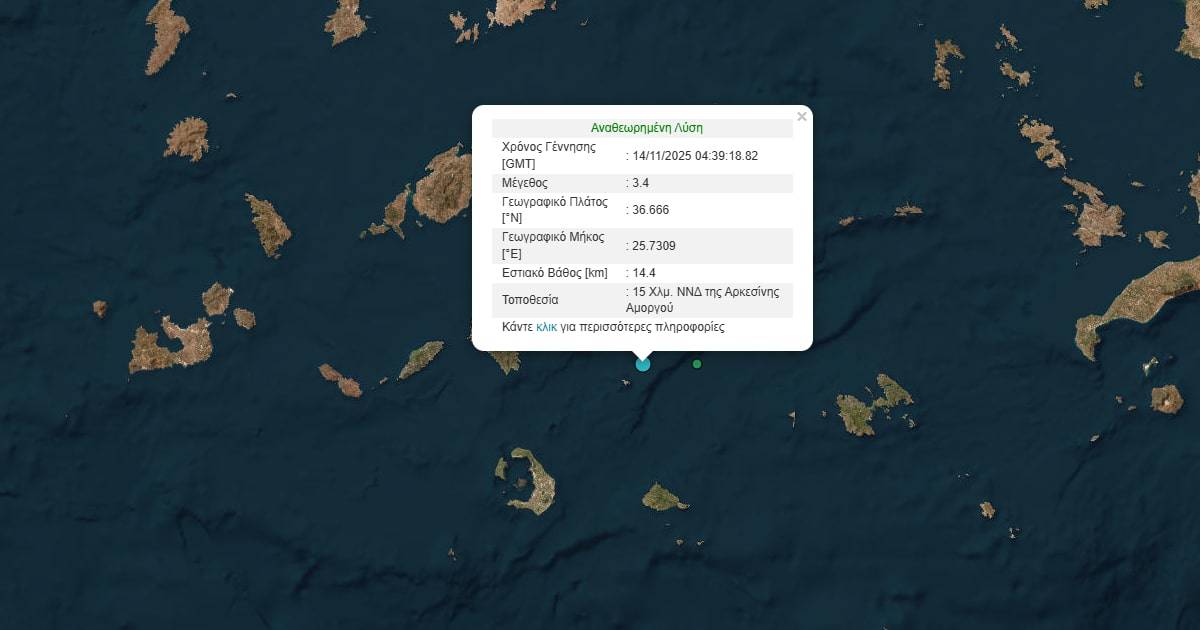Screen dimensions: 1200x630
Task: Close the earthquake info popup
Action: click(x=801, y=117)
